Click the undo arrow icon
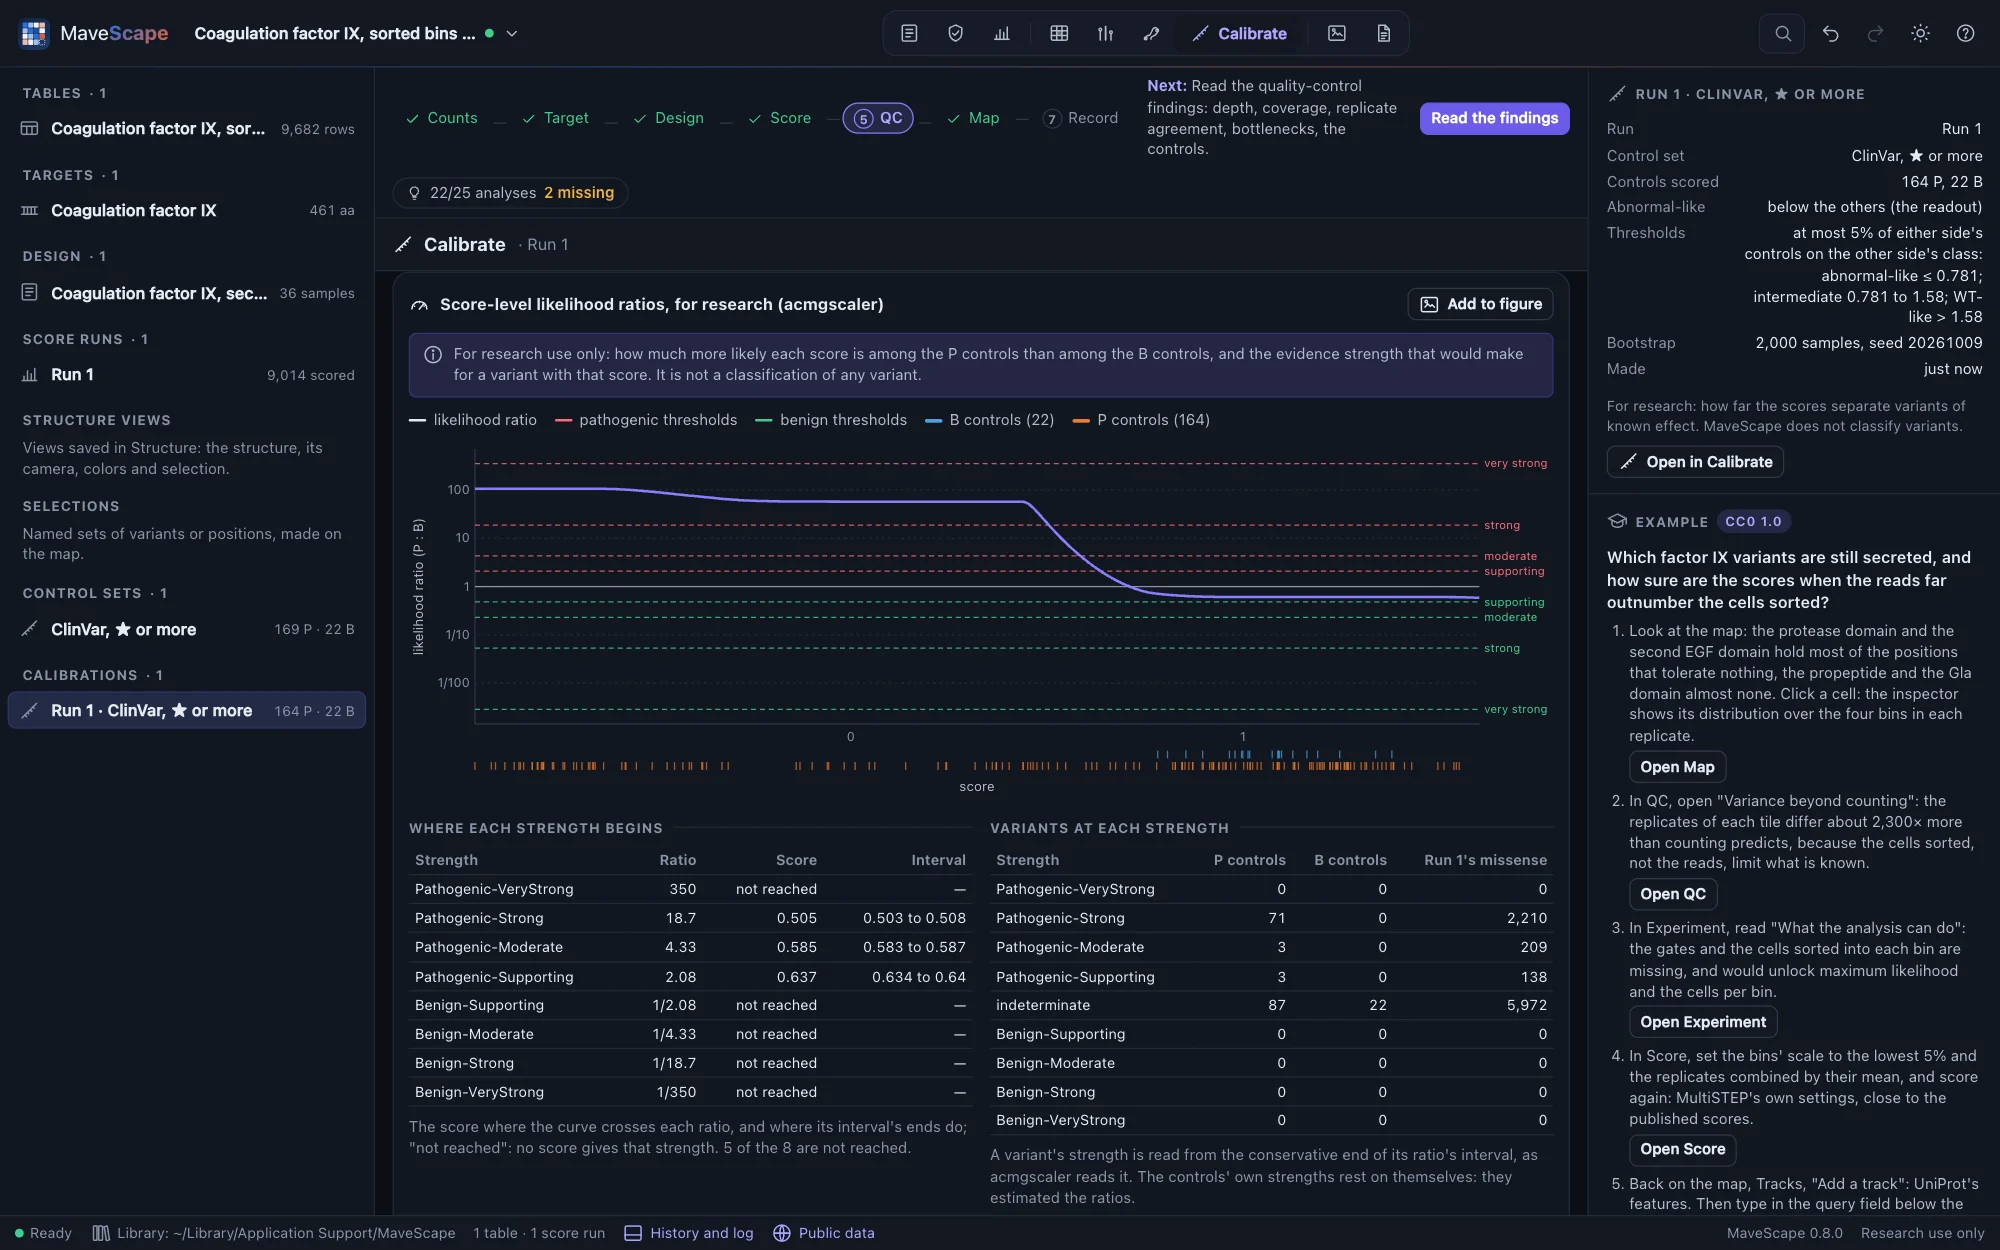Image resolution: width=2000 pixels, height=1250 pixels. pyautogui.click(x=1830, y=33)
